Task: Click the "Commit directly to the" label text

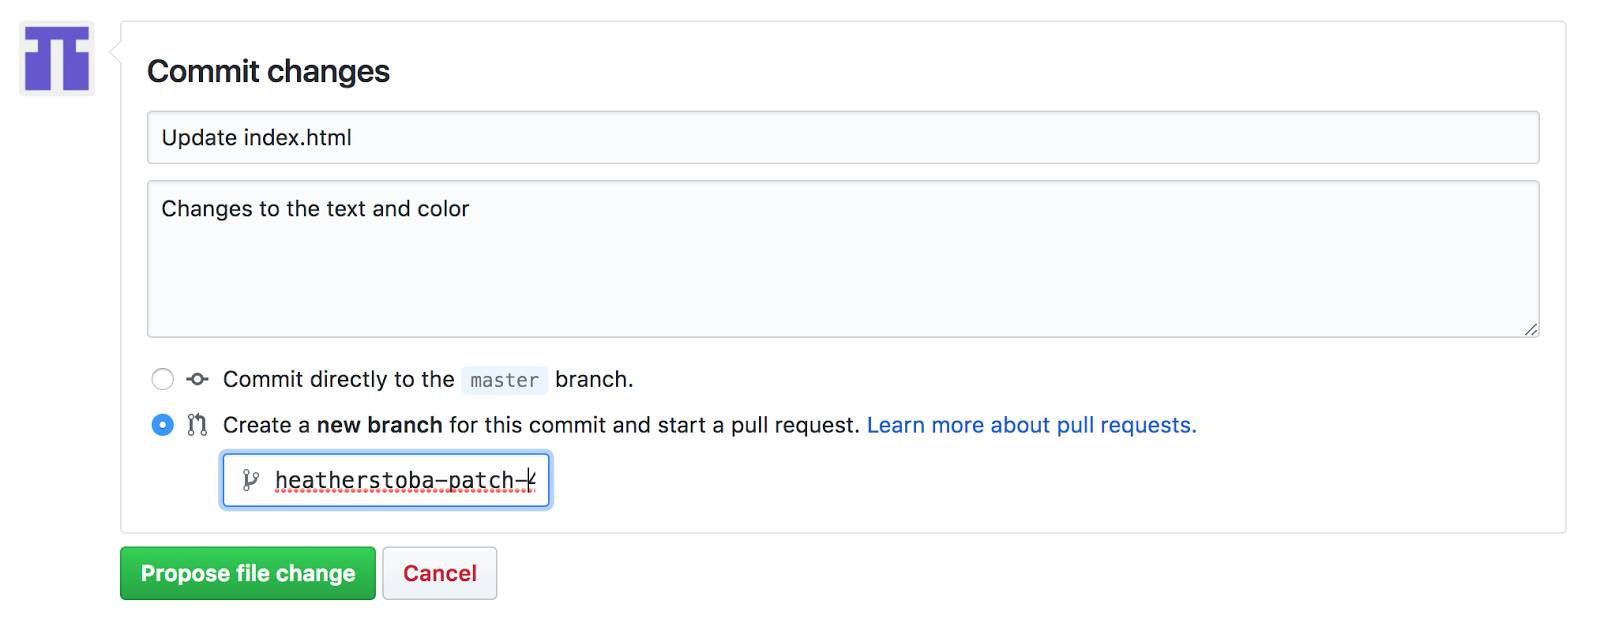Action: pyautogui.click(x=339, y=379)
